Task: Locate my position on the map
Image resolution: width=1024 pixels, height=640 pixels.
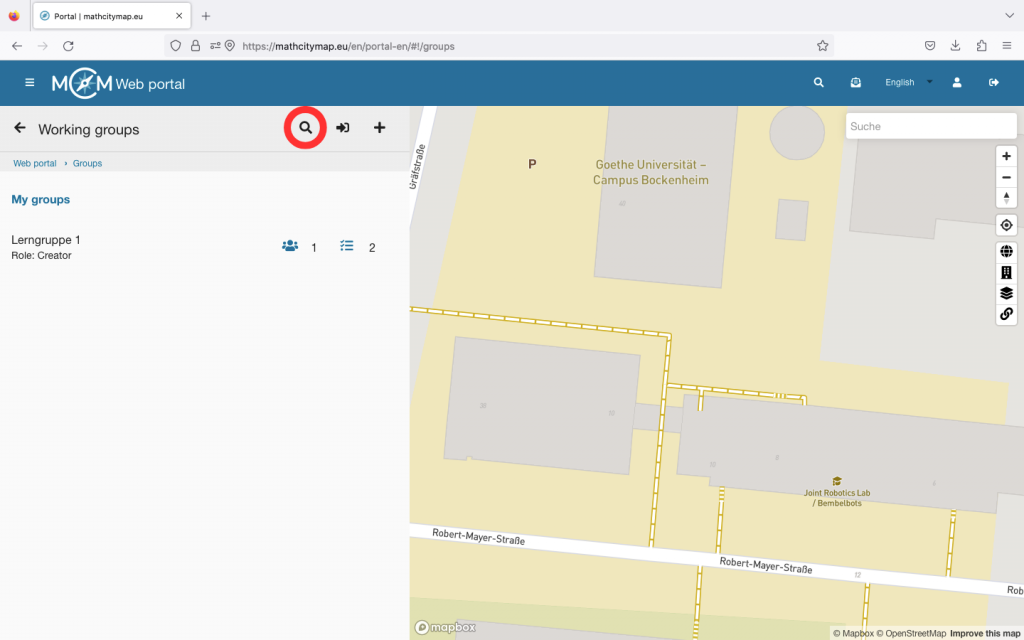Action: coord(1006,225)
